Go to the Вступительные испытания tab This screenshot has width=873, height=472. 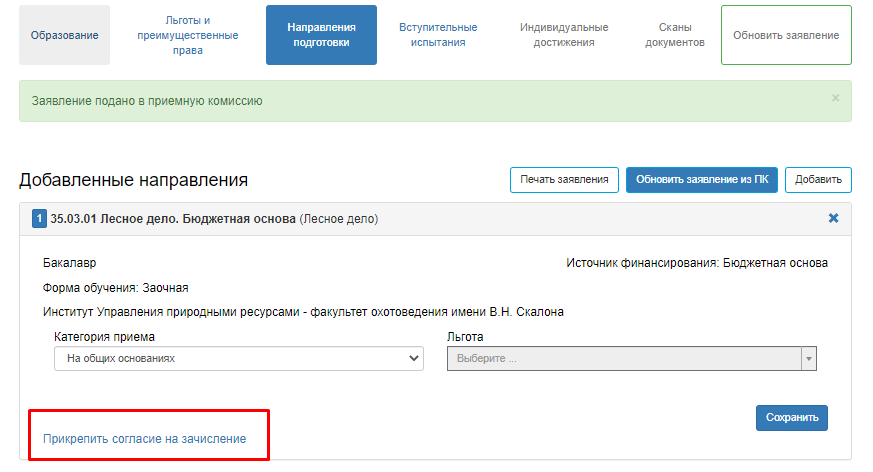click(x=438, y=35)
